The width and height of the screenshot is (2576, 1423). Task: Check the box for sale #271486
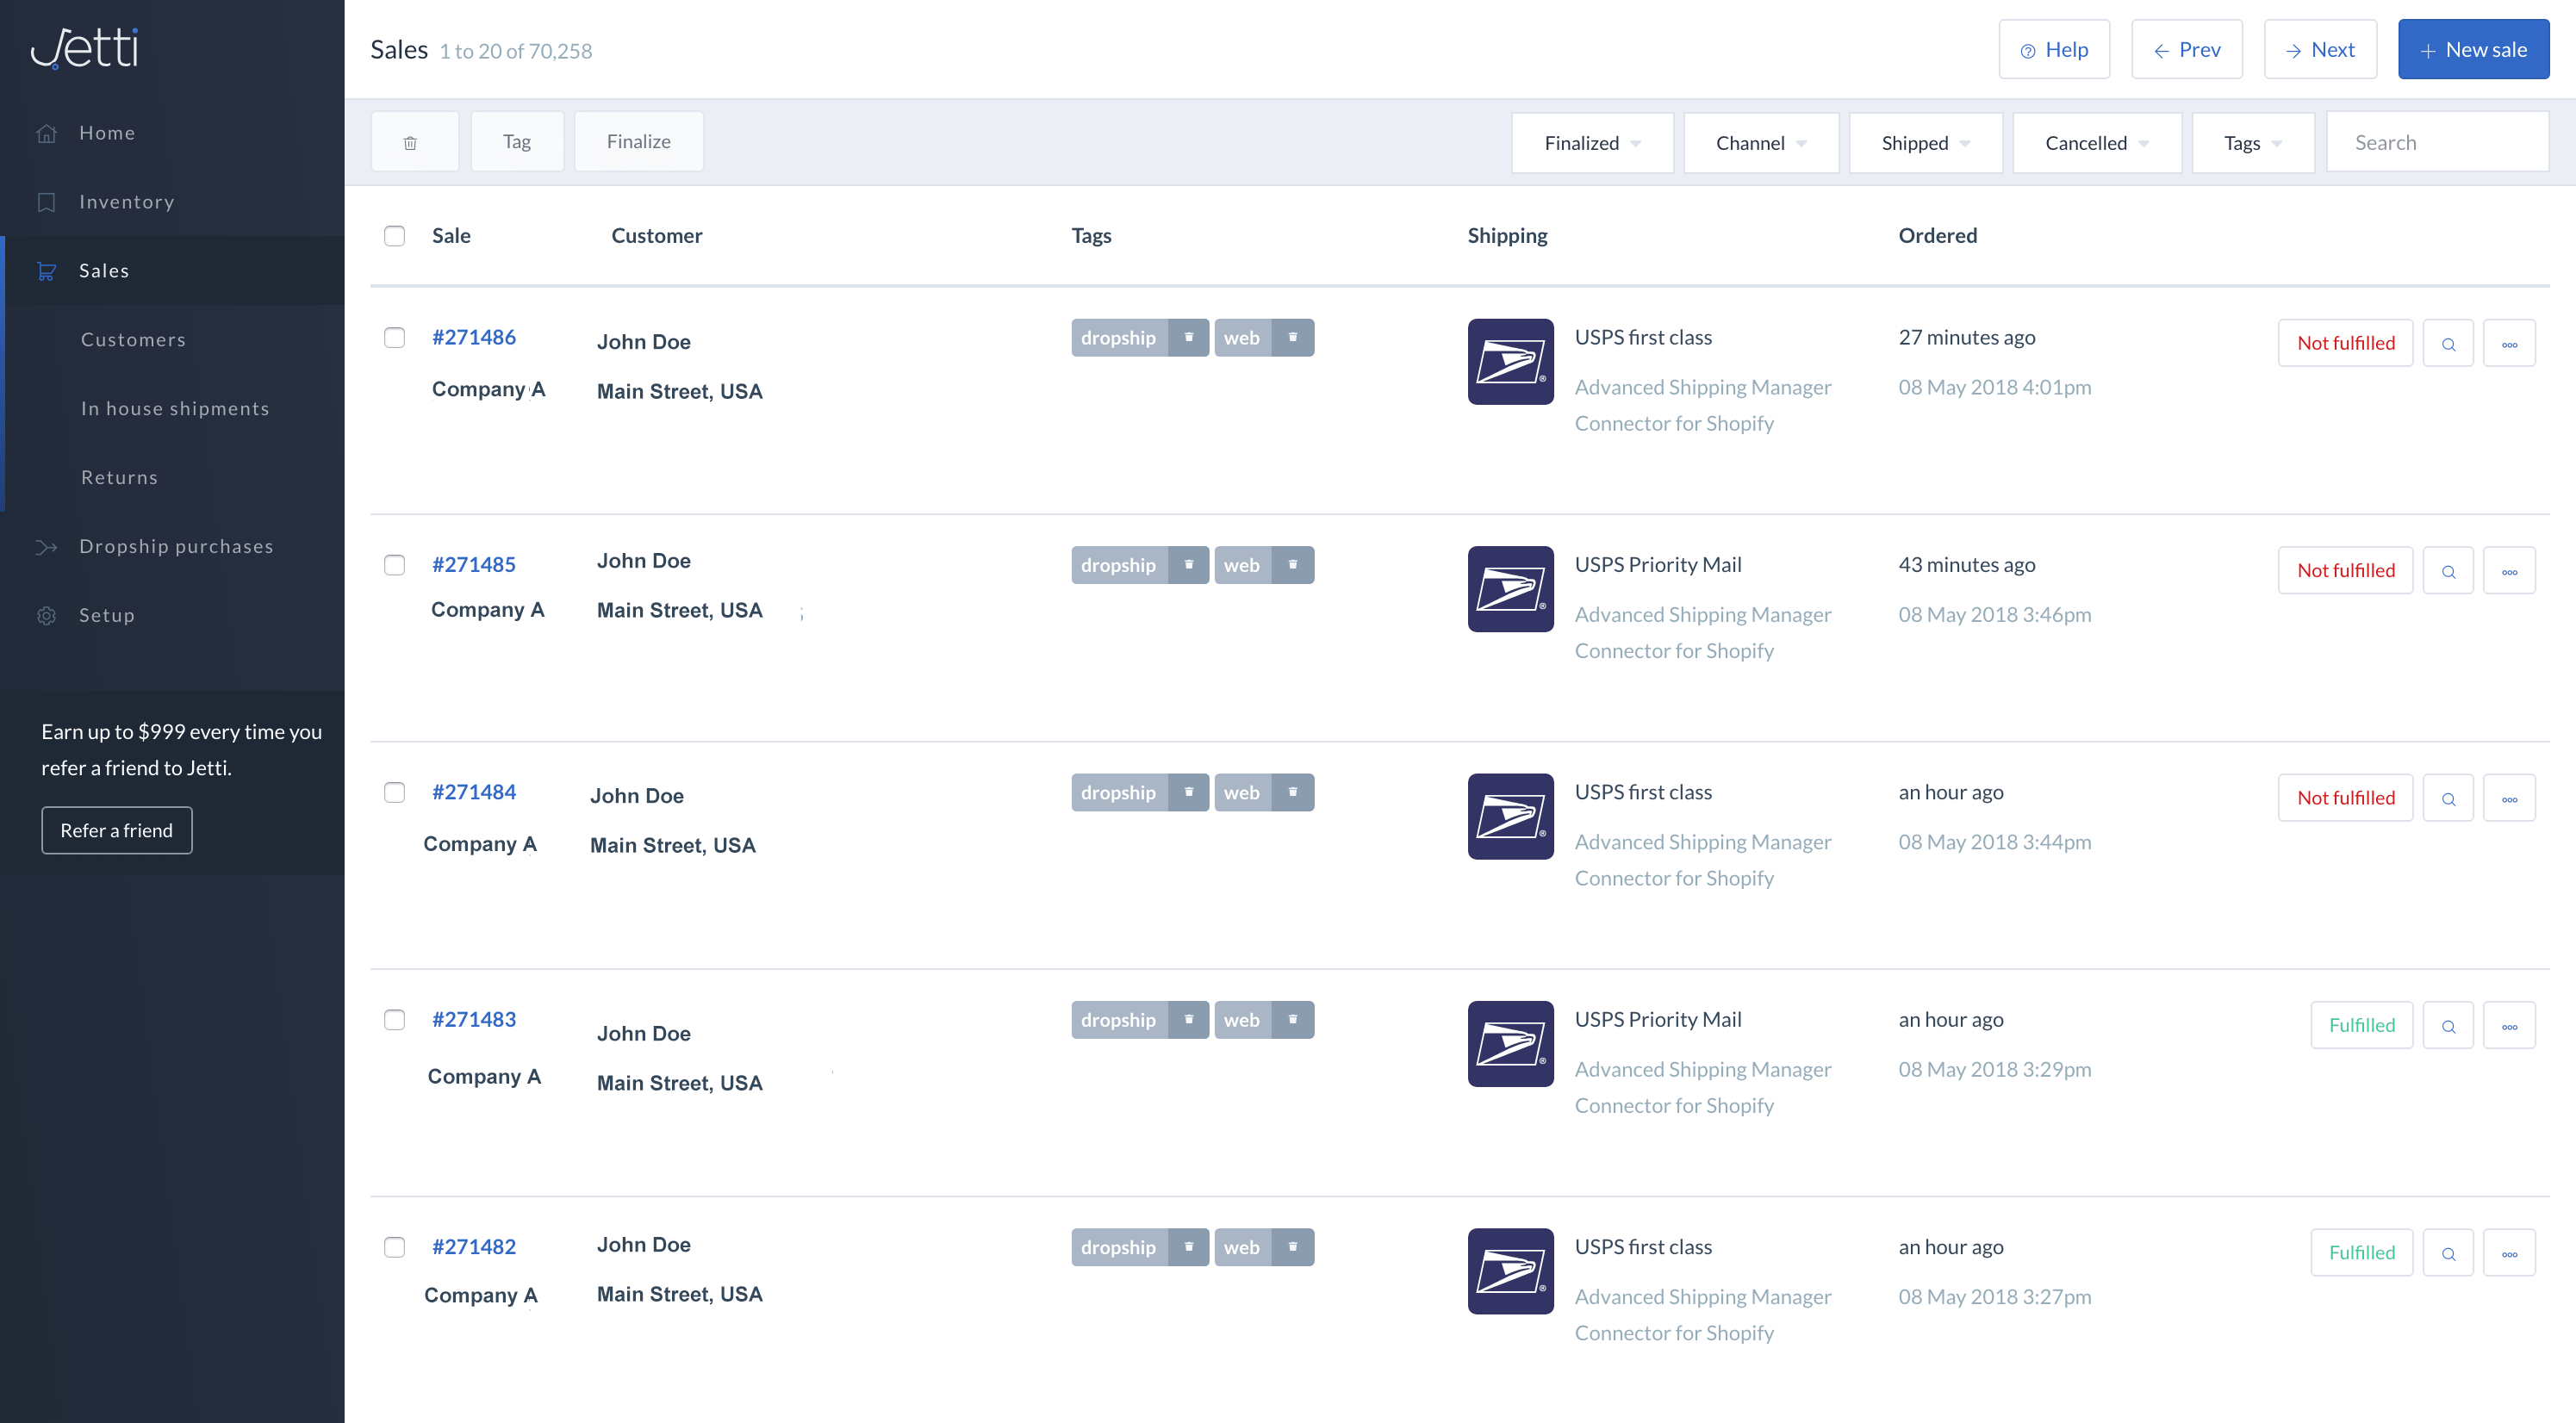click(394, 338)
